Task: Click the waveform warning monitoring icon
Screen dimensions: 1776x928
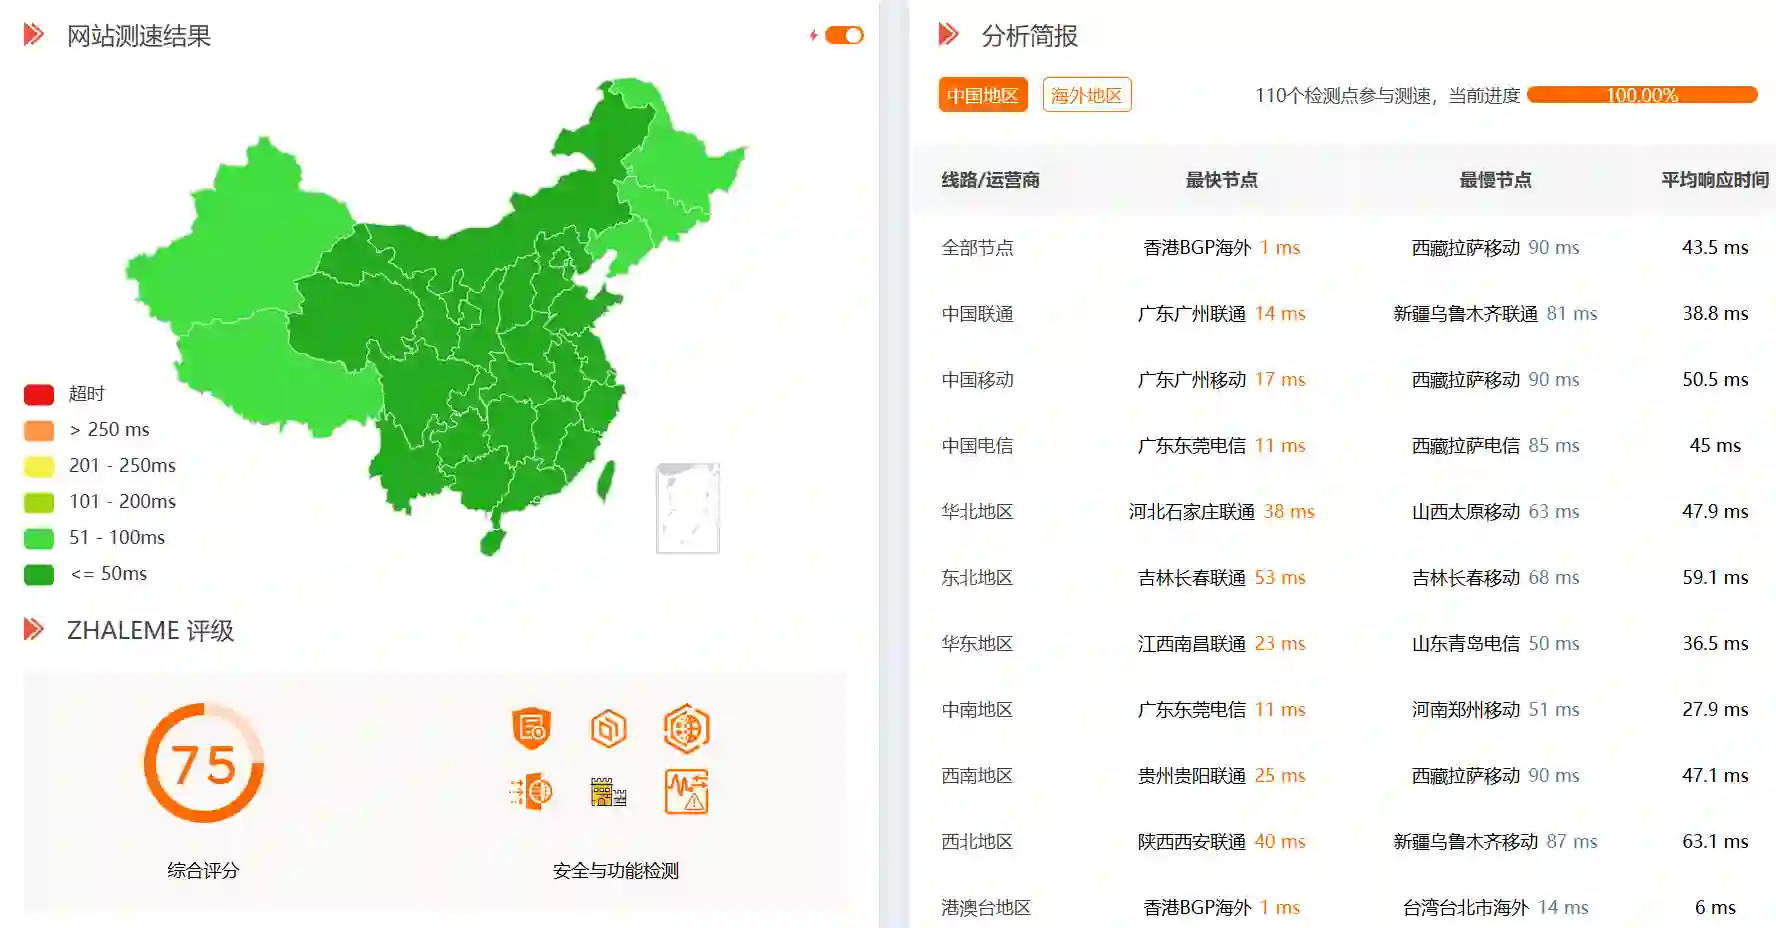Action: (687, 790)
